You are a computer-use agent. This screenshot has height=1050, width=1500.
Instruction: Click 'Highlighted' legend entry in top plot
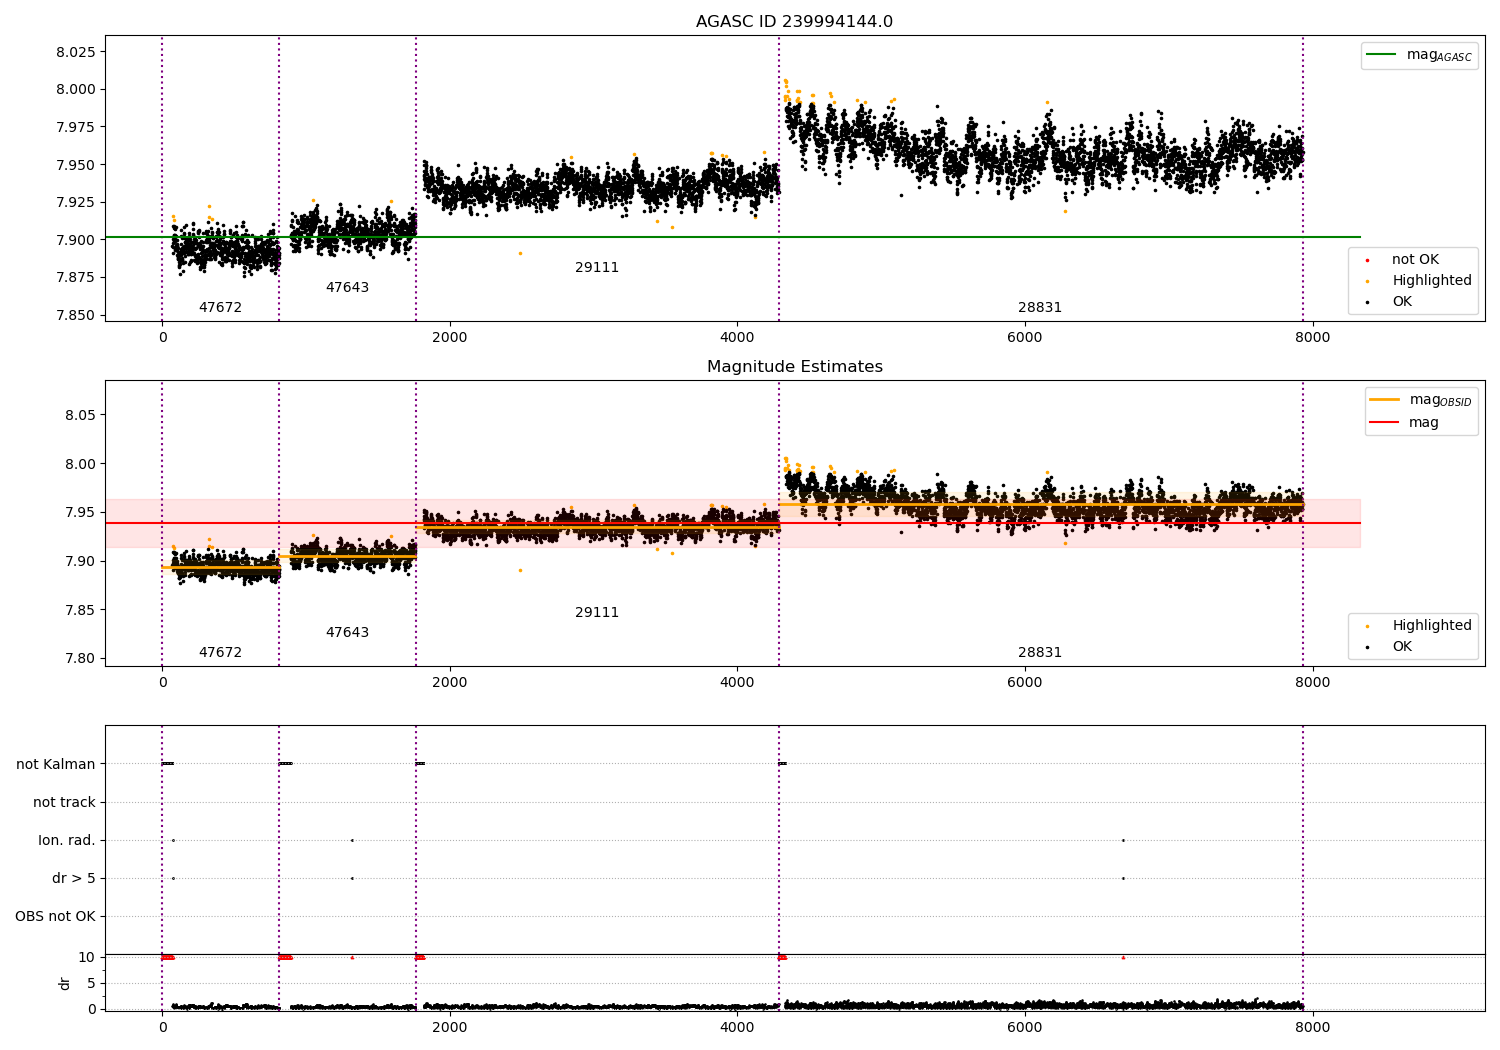1419,280
